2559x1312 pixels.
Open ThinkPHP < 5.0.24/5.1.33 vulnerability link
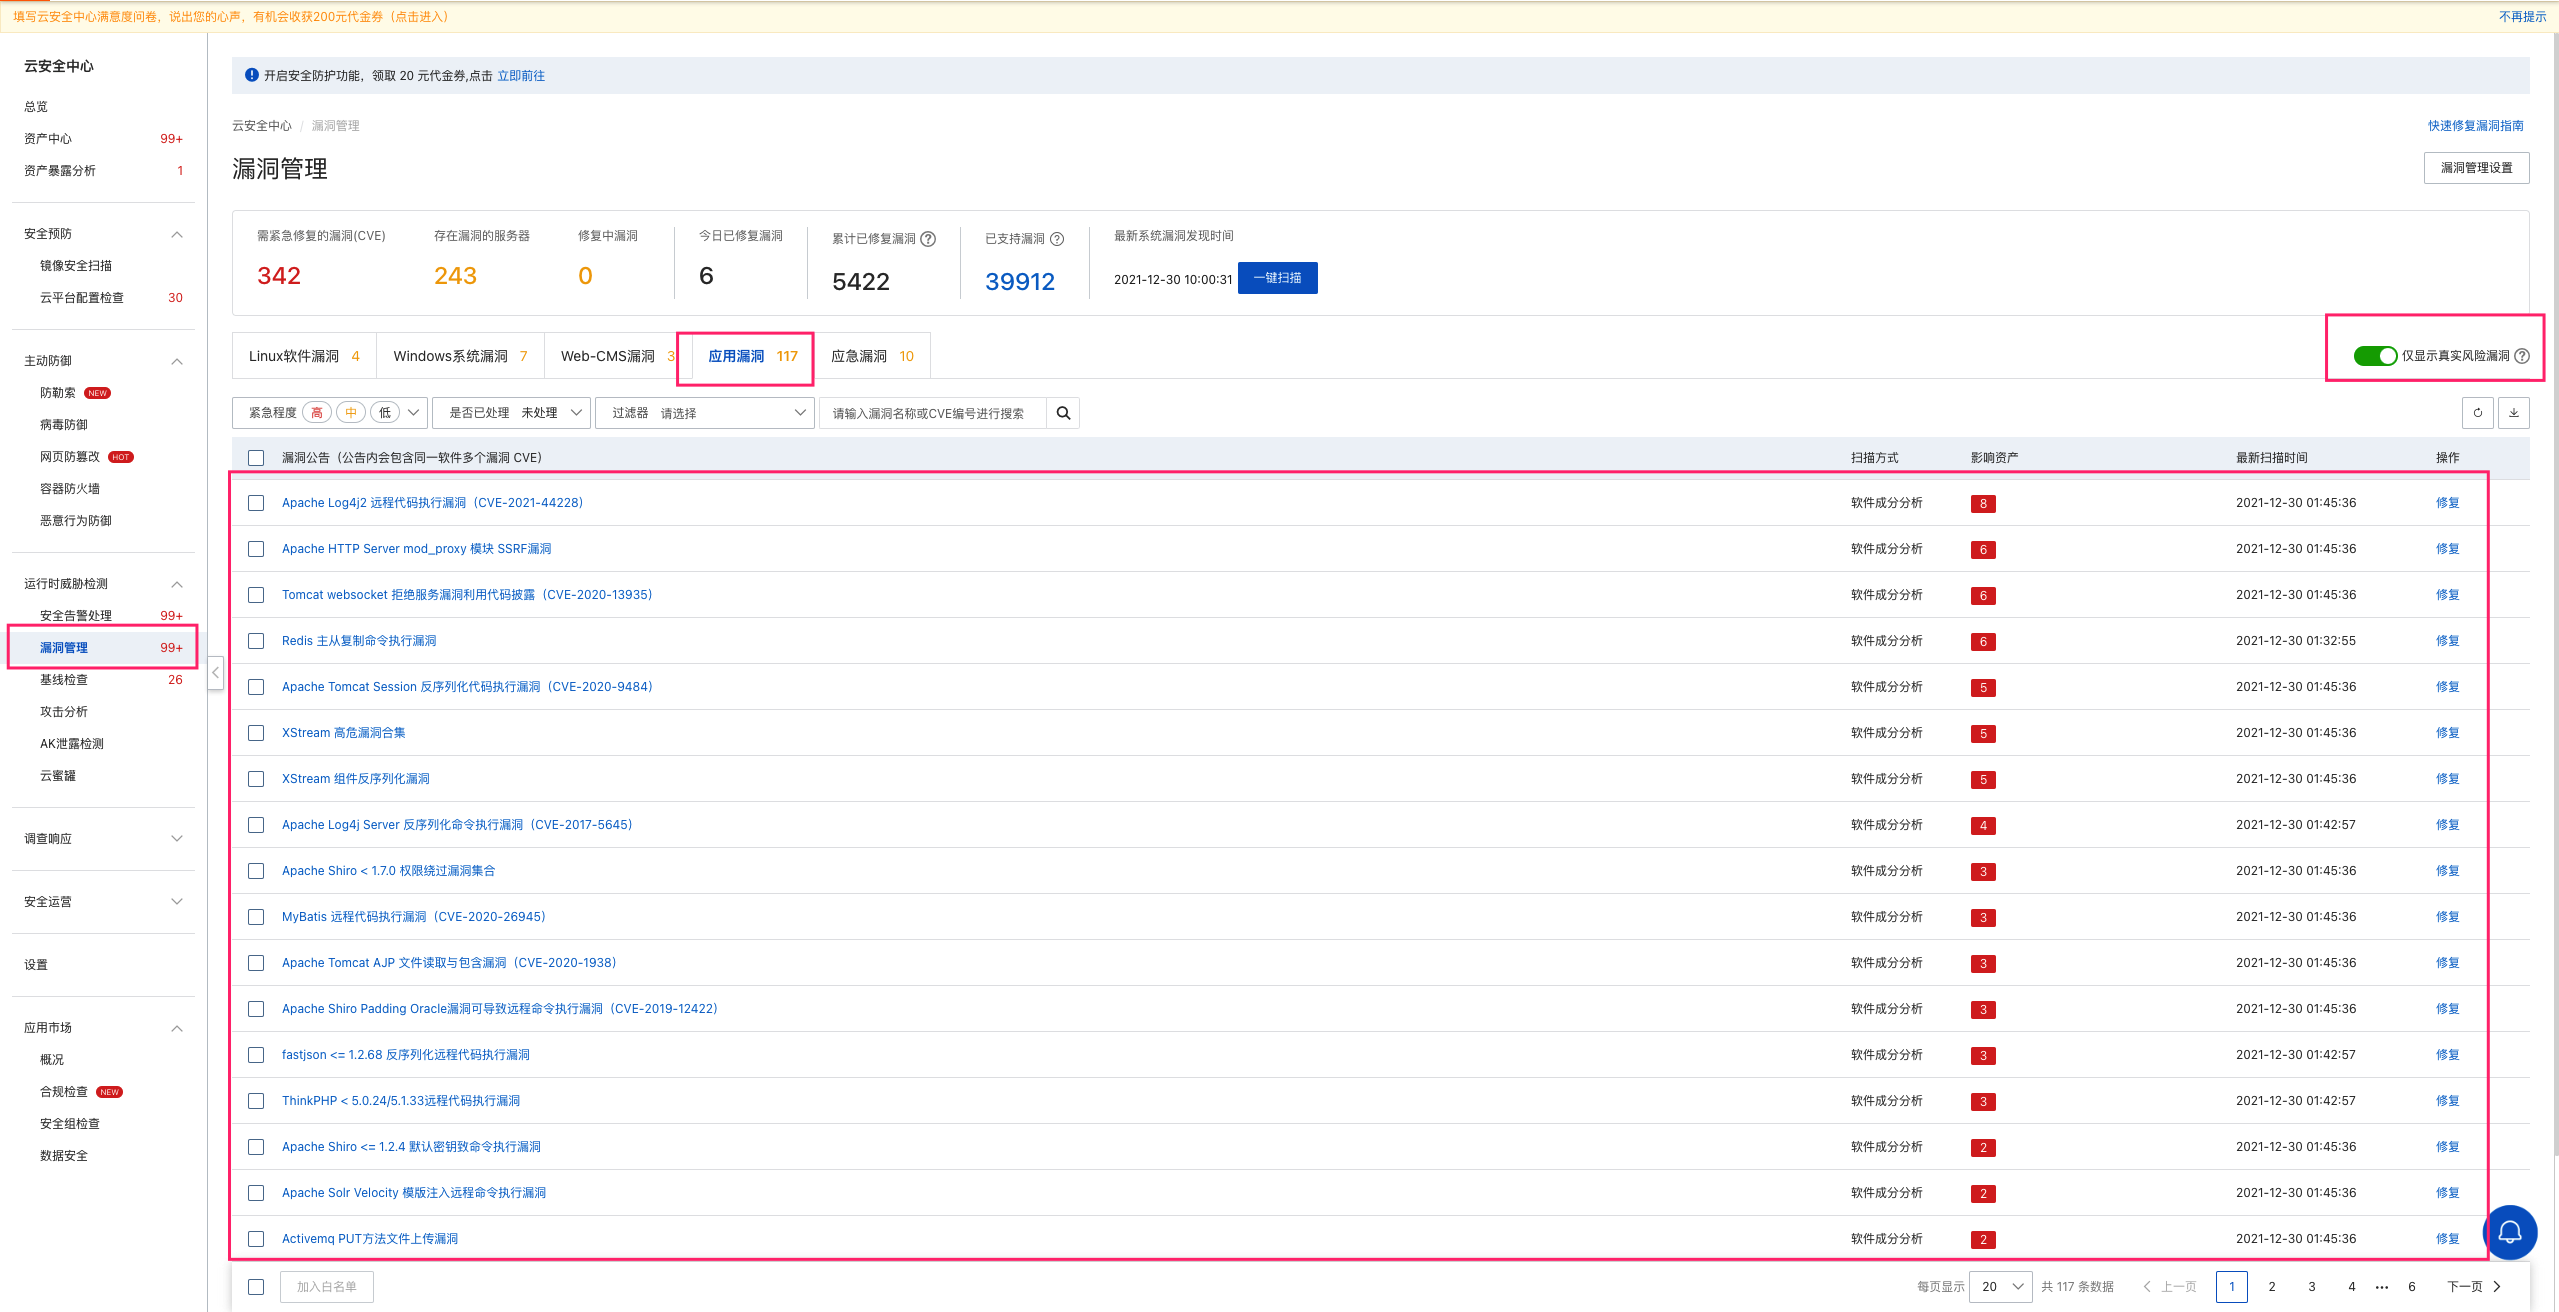click(x=400, y=1101)
